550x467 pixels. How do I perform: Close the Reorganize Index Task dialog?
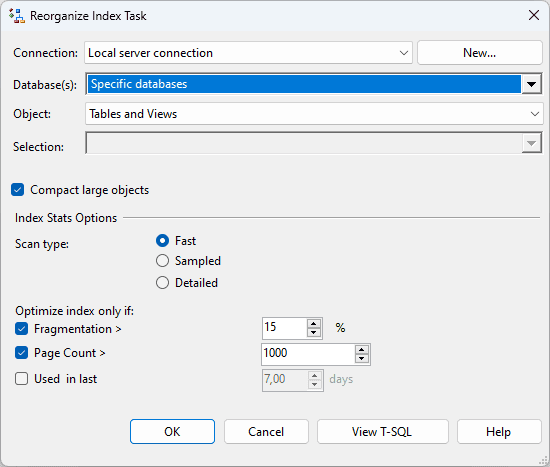pyautogui.click(x=534, y=15)
